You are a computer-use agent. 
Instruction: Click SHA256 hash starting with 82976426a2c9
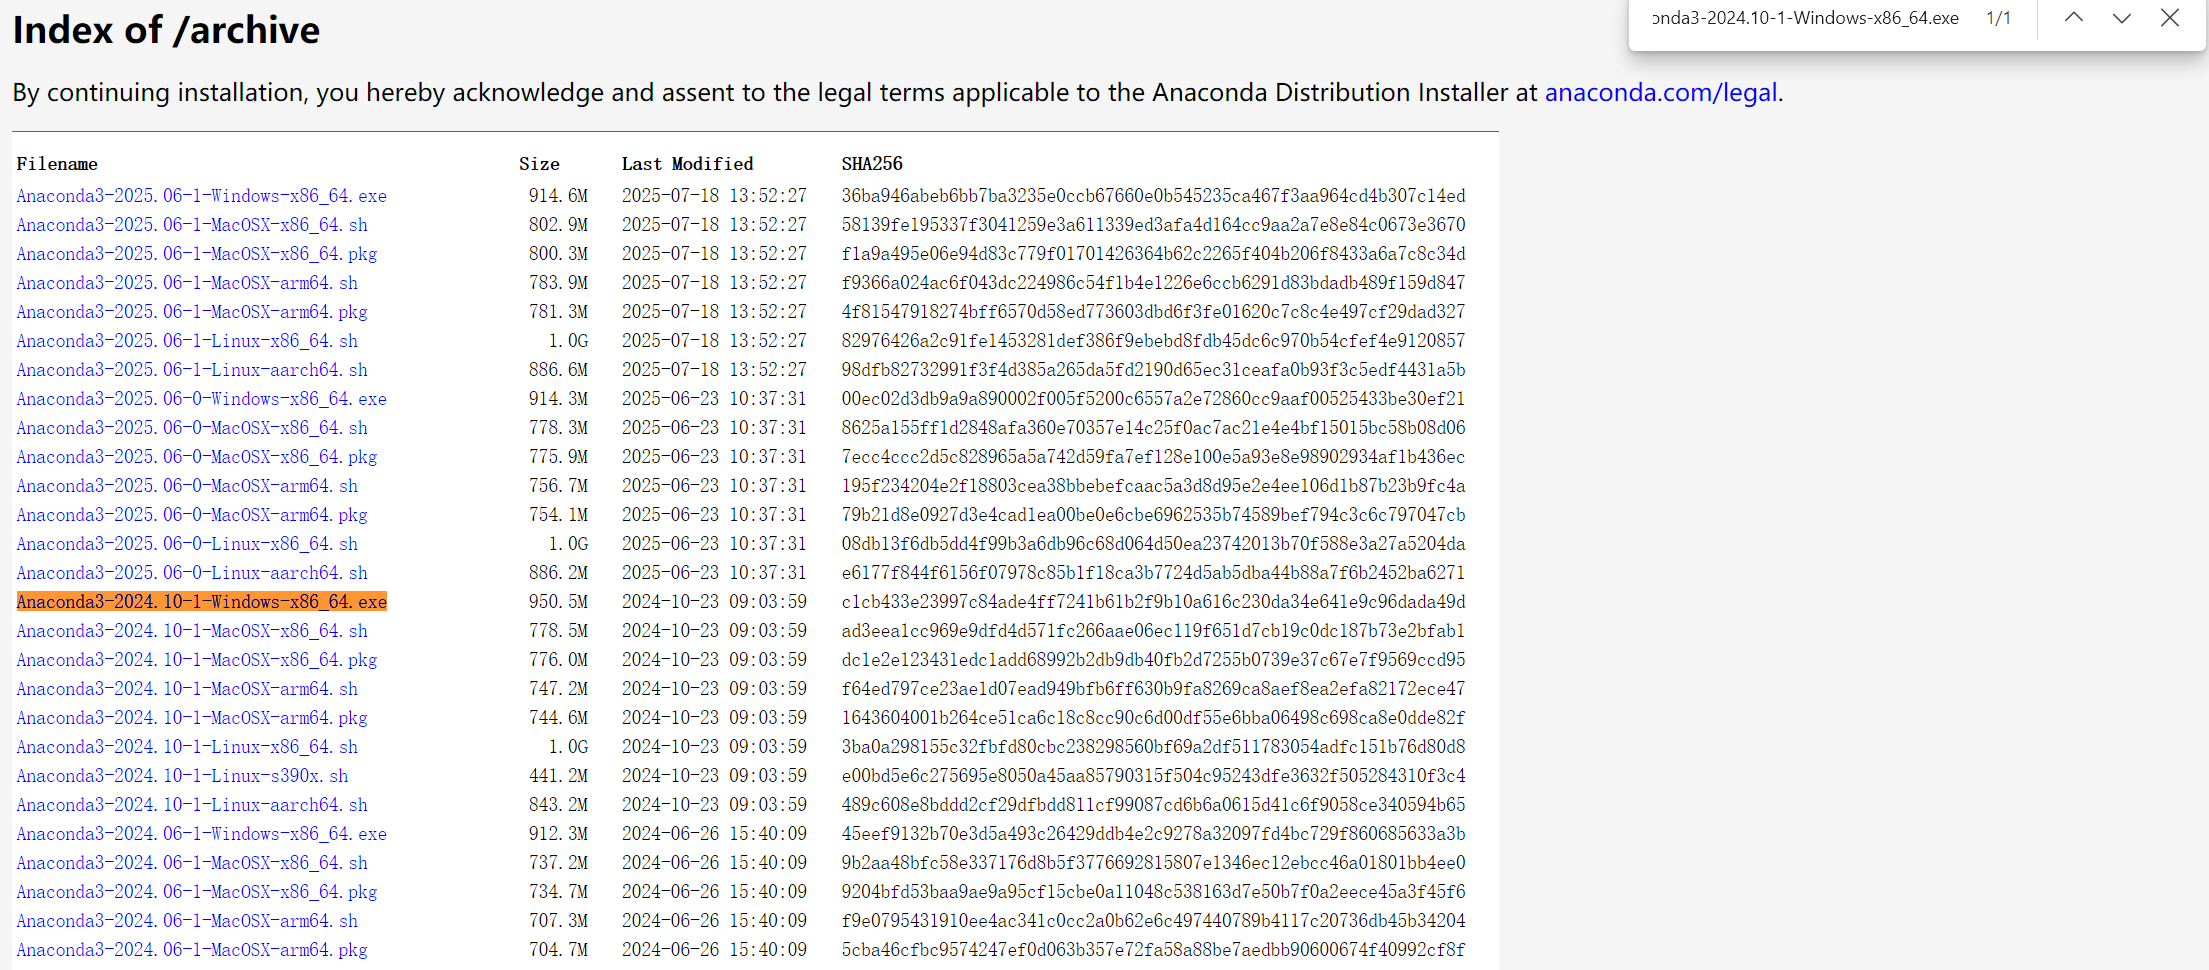tap(1153, 341)
